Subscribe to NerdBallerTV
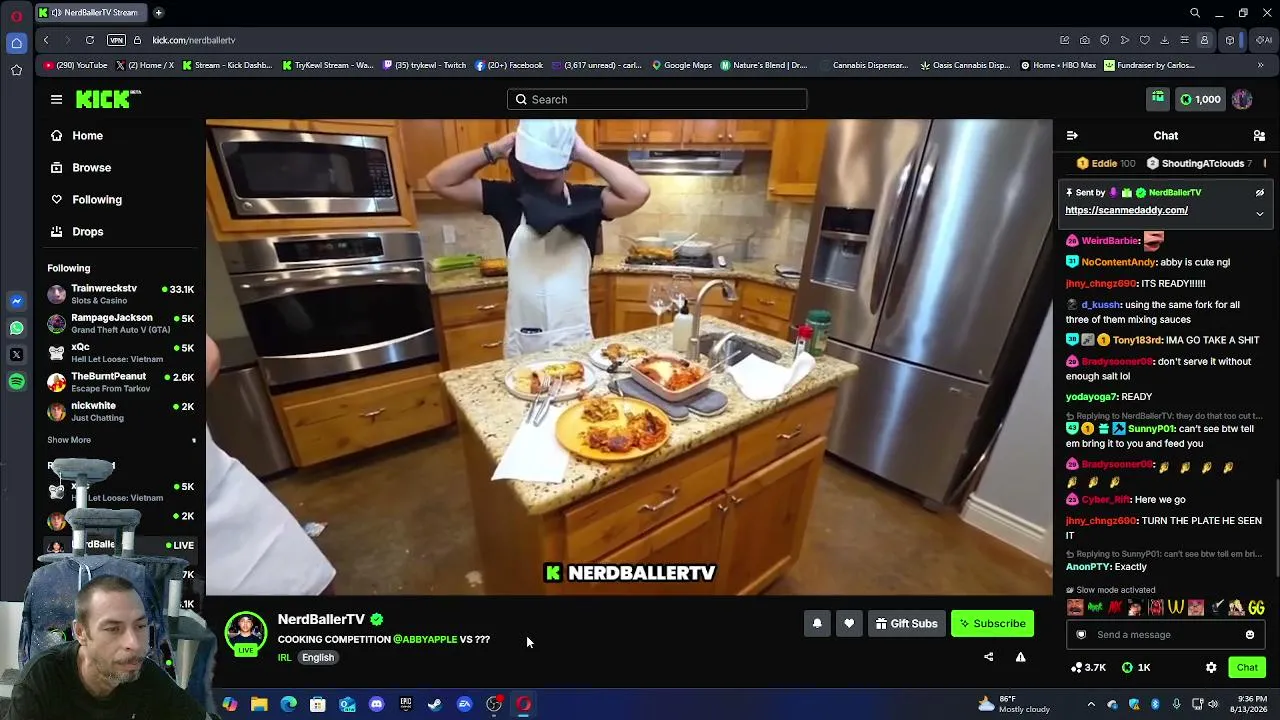1280x720 pixels. (992, 623)
